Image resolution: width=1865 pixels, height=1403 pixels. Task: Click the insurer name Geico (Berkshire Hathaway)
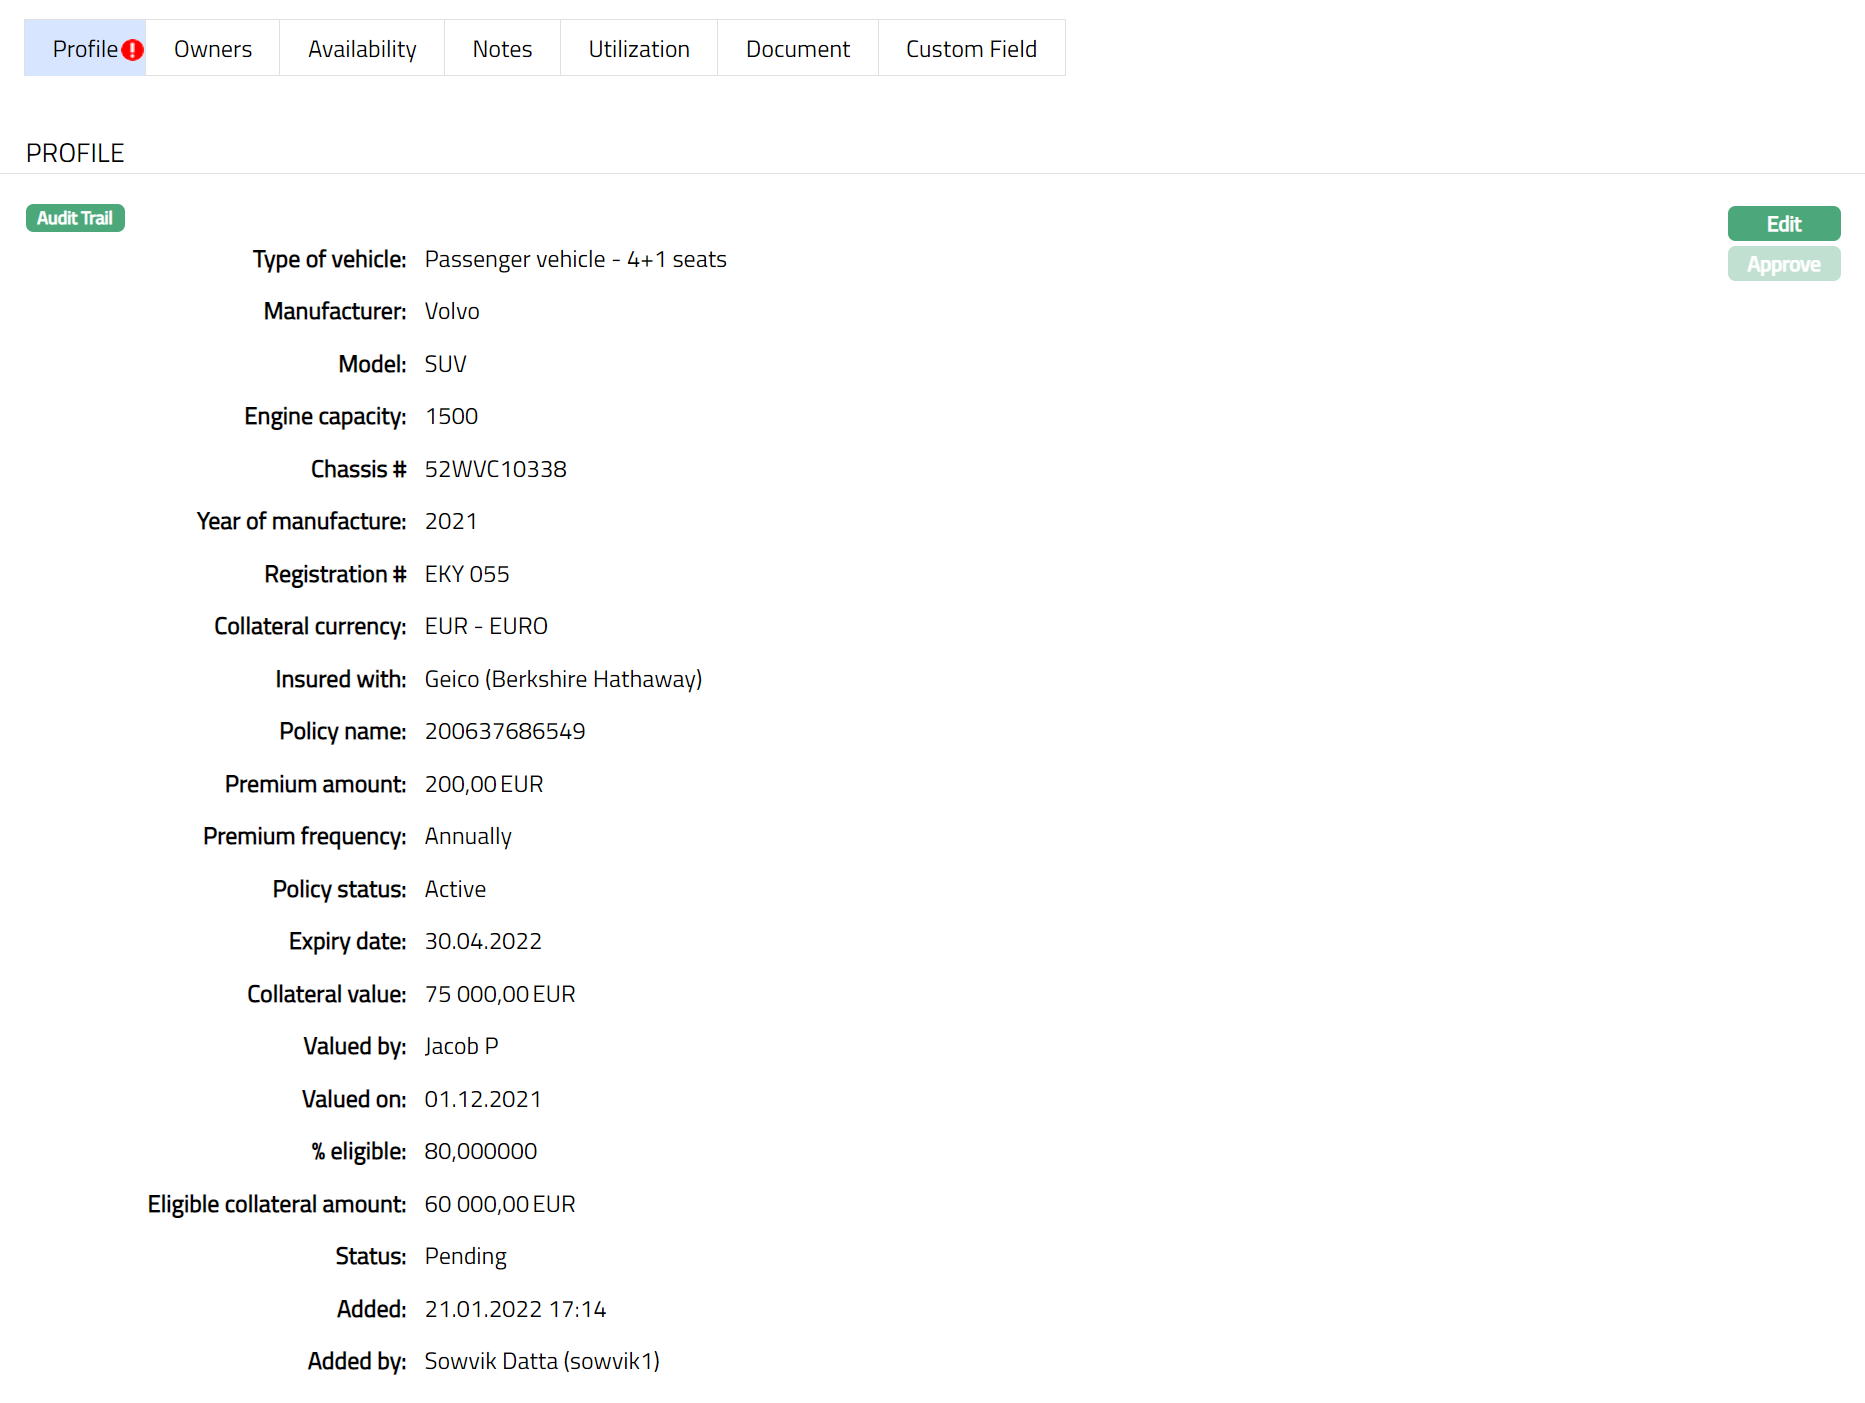click(563, 679)
